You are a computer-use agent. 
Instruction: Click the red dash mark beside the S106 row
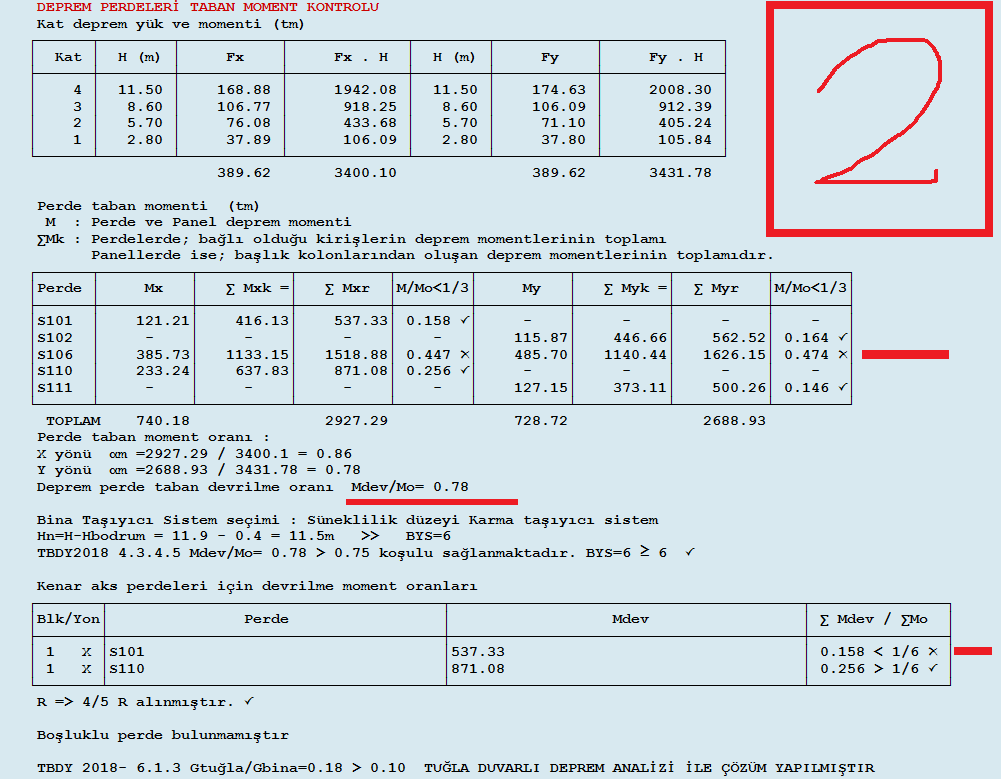point(905,354)
